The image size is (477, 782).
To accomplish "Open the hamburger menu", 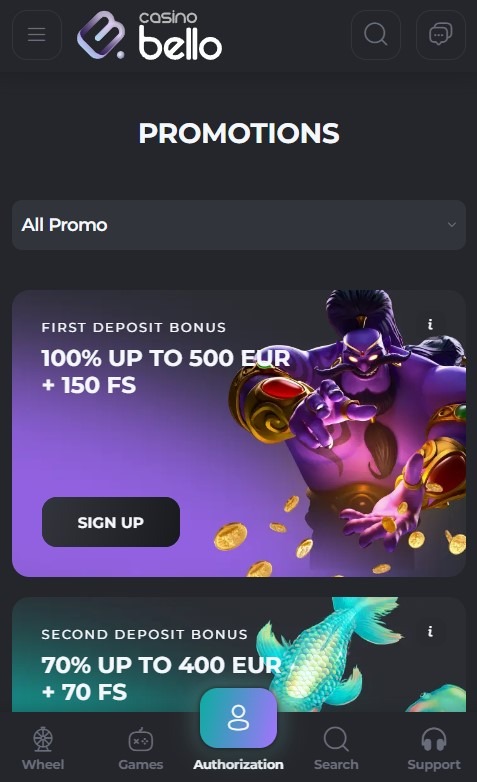I will 37,35.
